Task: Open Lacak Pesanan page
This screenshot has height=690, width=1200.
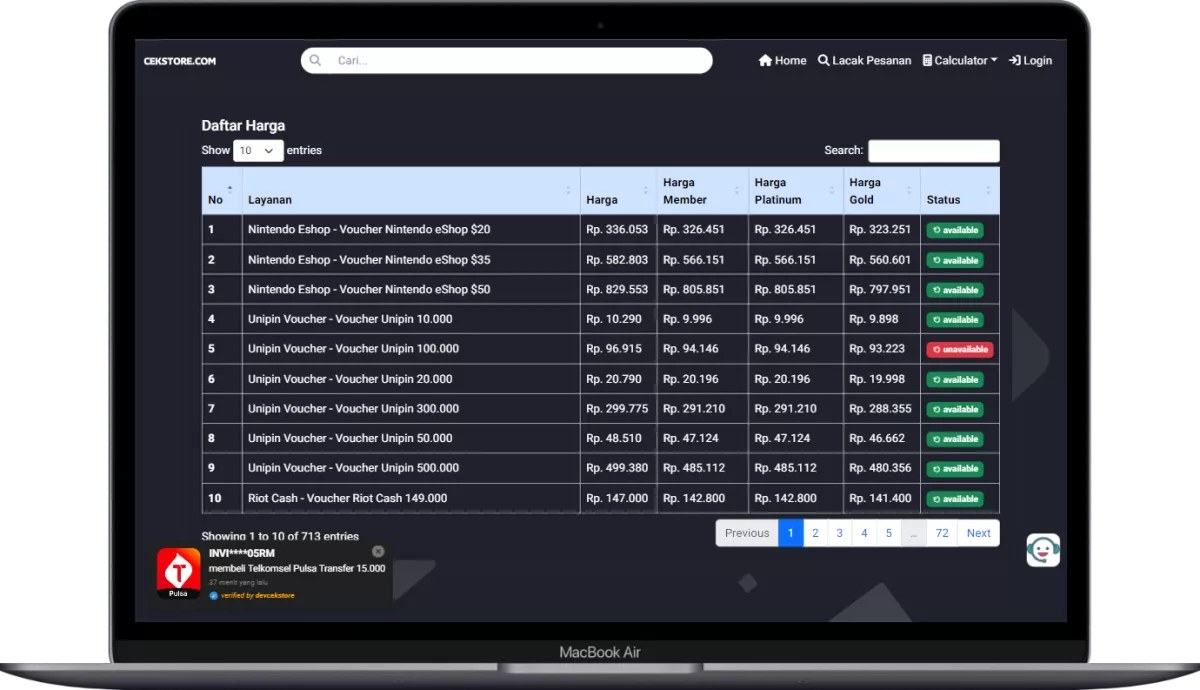Action: point(864,61)
